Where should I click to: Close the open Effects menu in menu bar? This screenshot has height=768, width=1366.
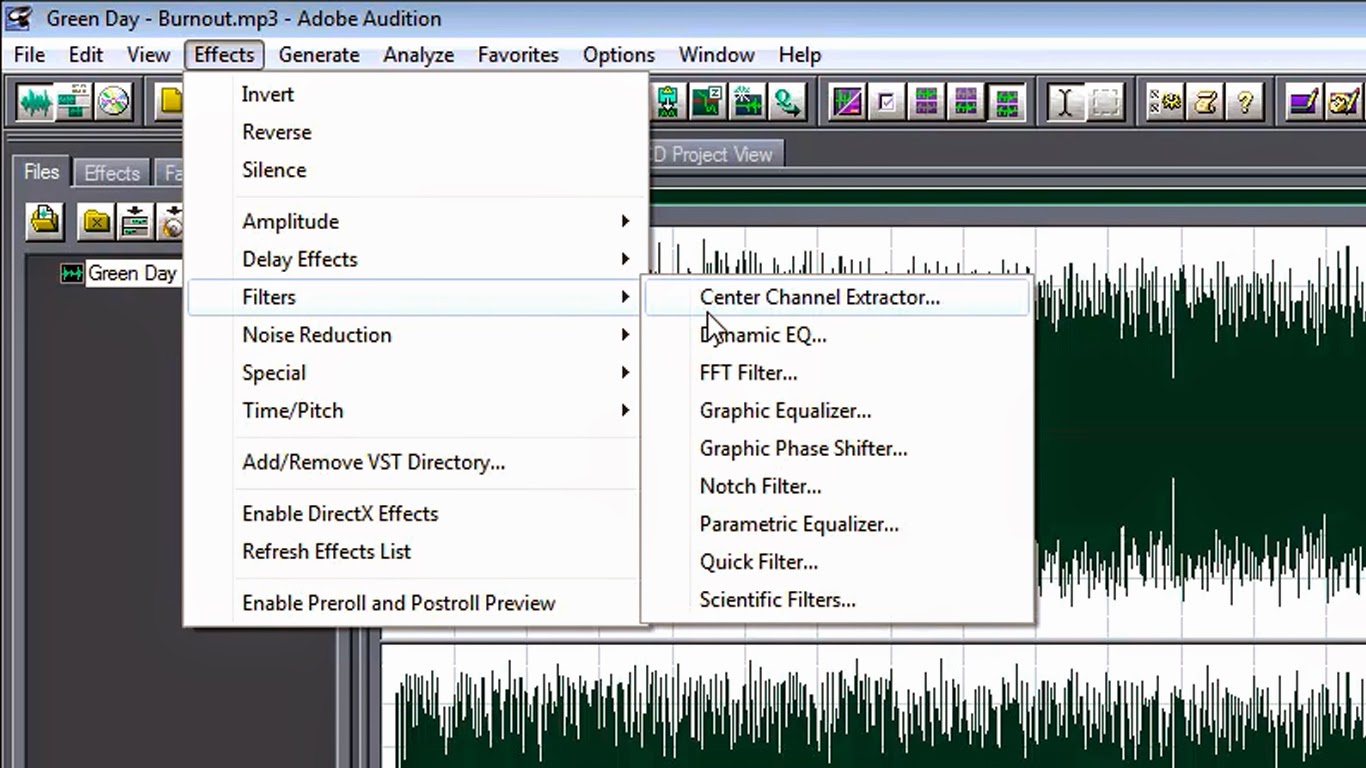click(224, 55)
